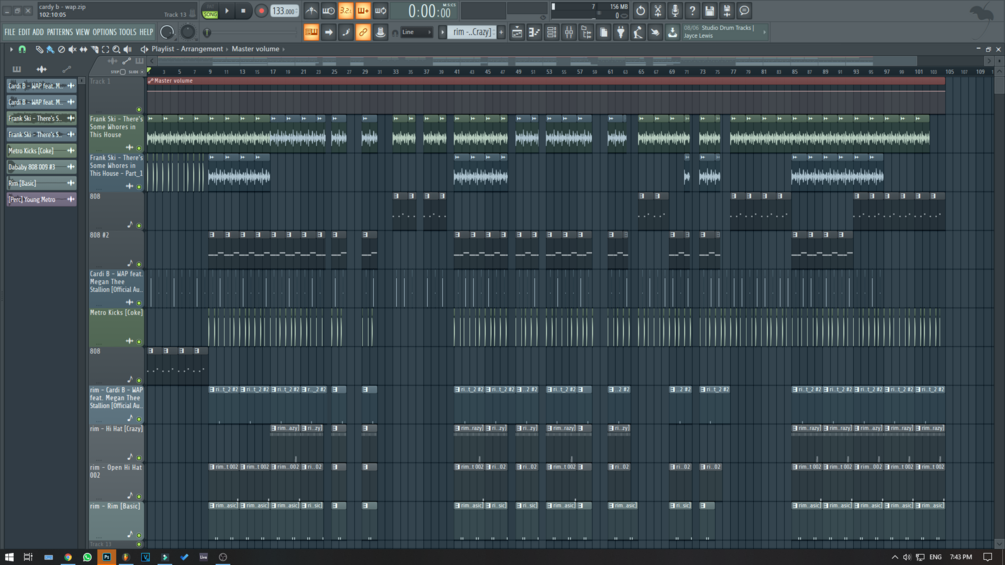Toggle the metronome icon

(311, 11)
